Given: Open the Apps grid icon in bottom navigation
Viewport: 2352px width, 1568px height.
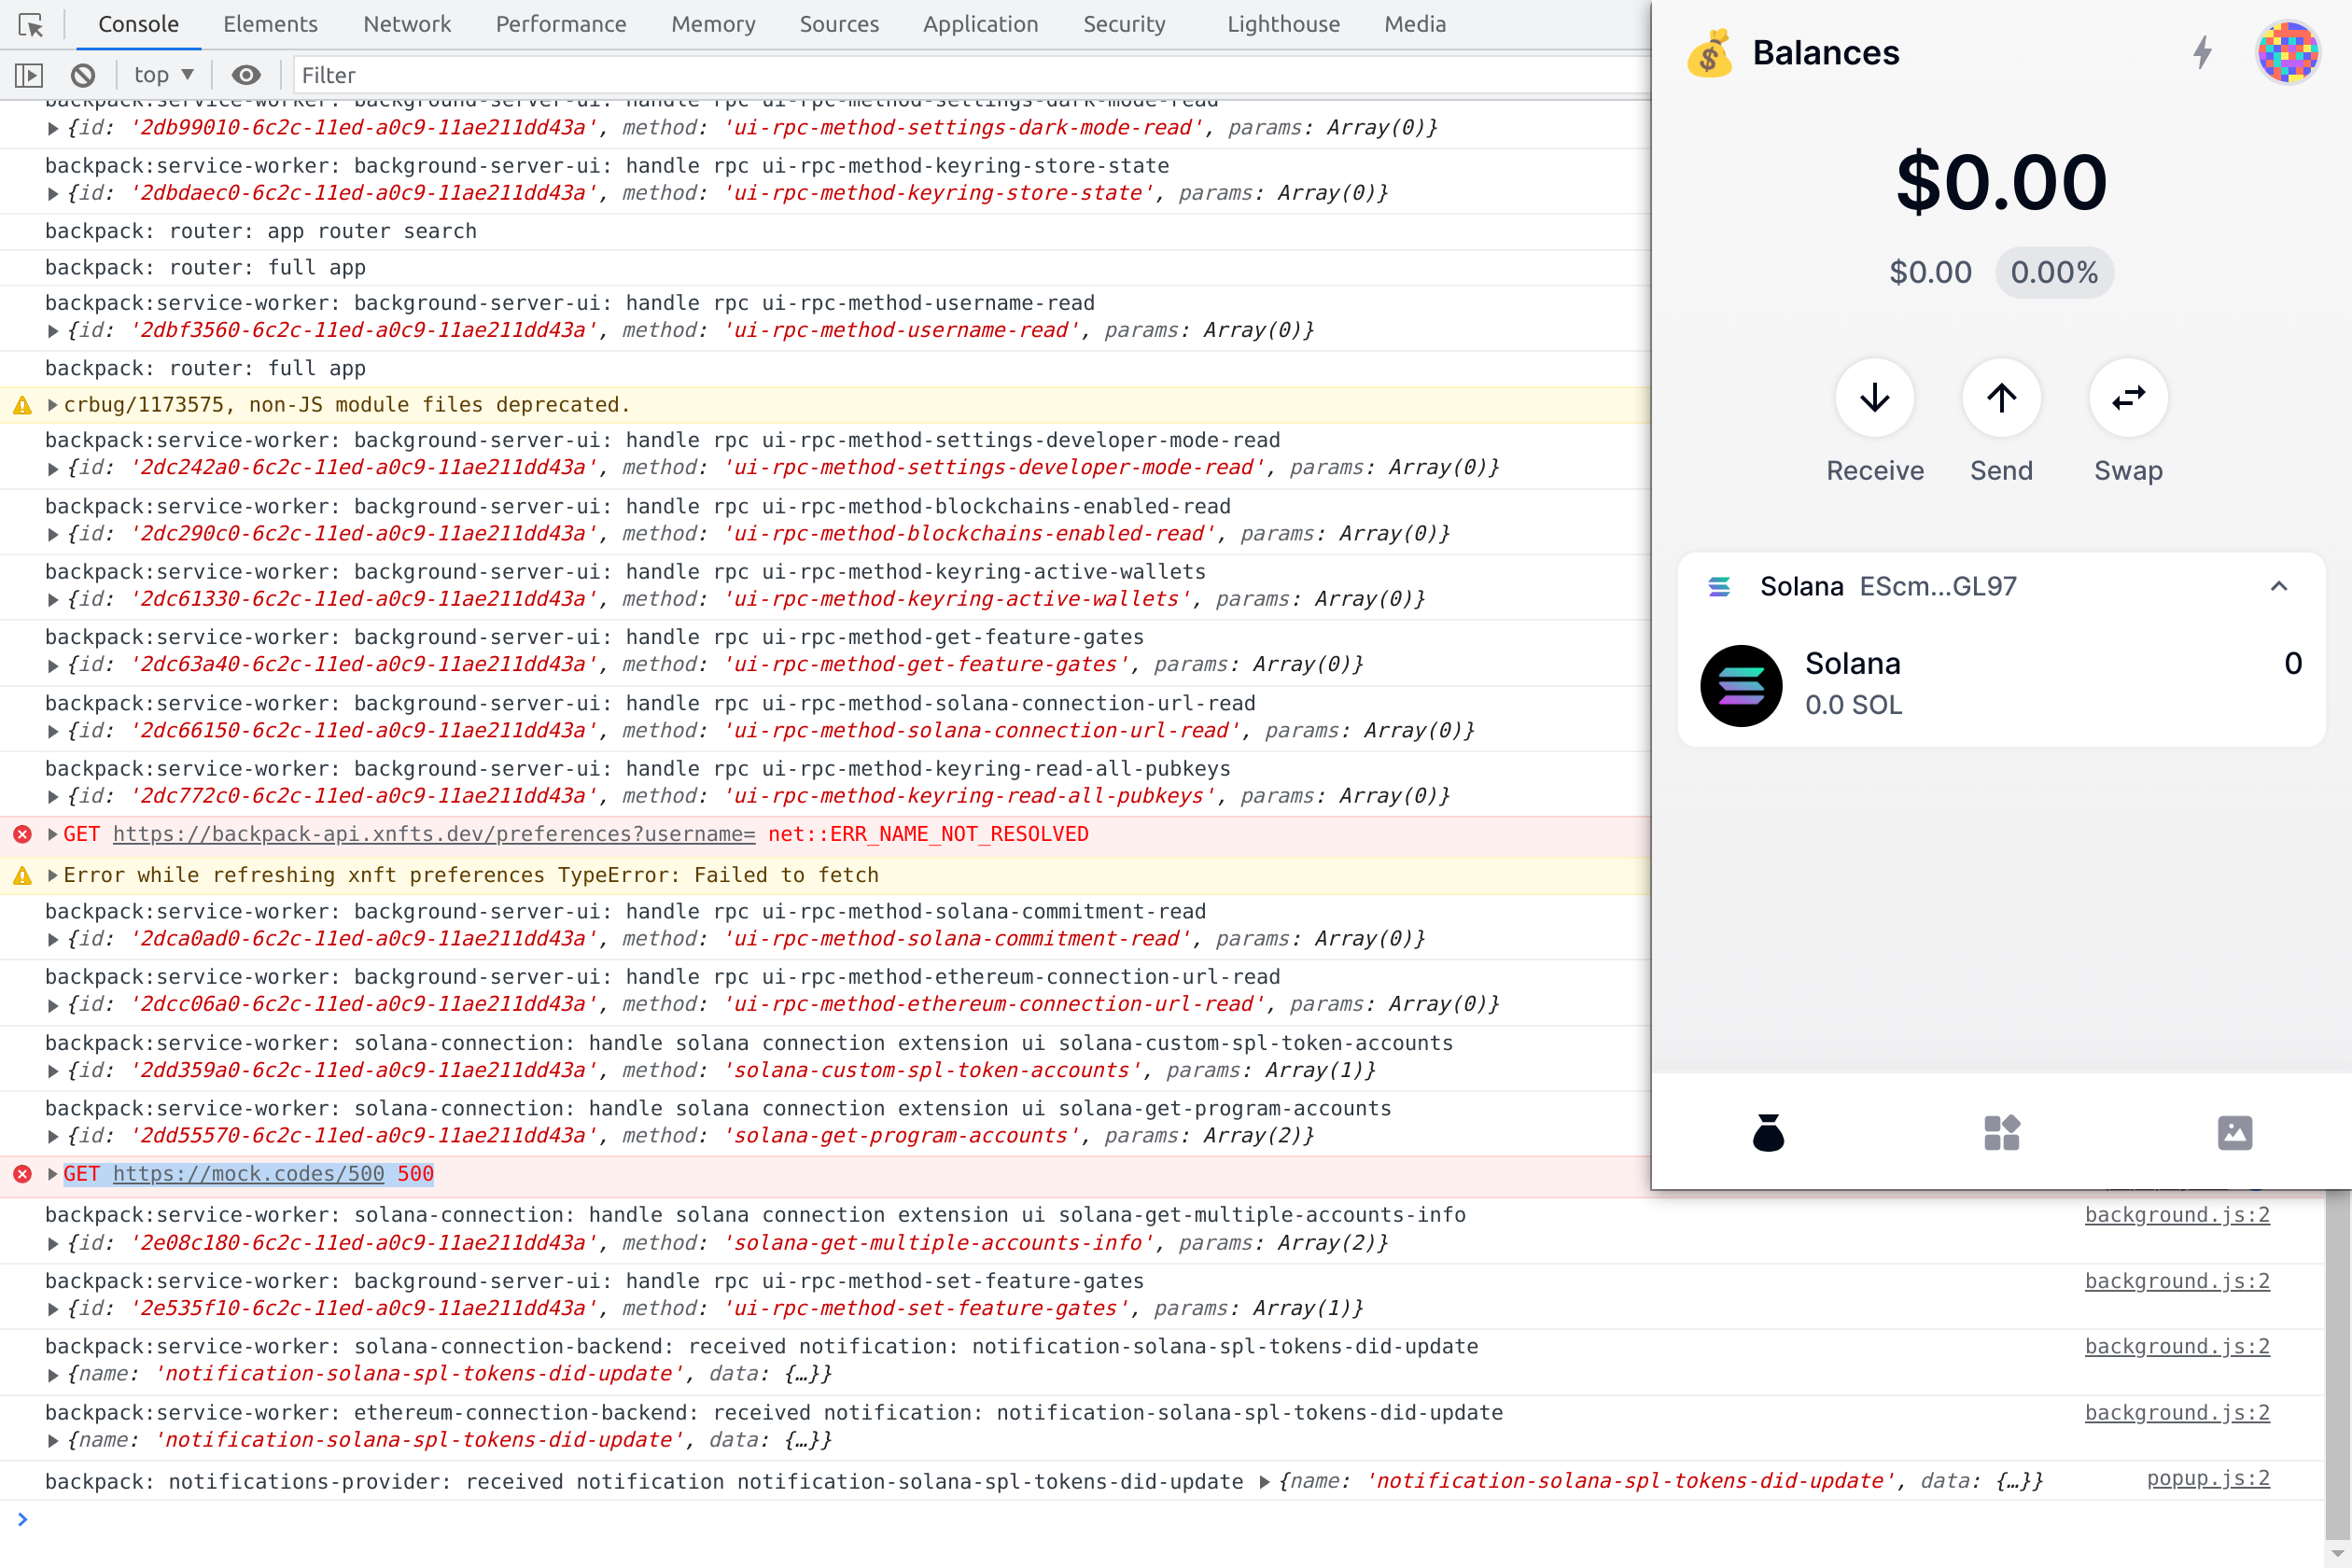Looking at the screenshot, I should point(2001,1132).
